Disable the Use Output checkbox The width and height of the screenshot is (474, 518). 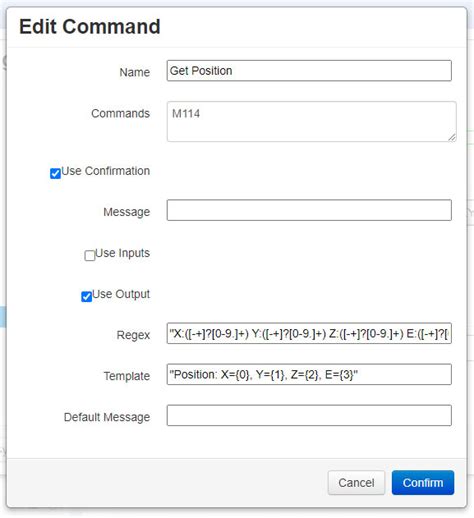pos(87,296)
